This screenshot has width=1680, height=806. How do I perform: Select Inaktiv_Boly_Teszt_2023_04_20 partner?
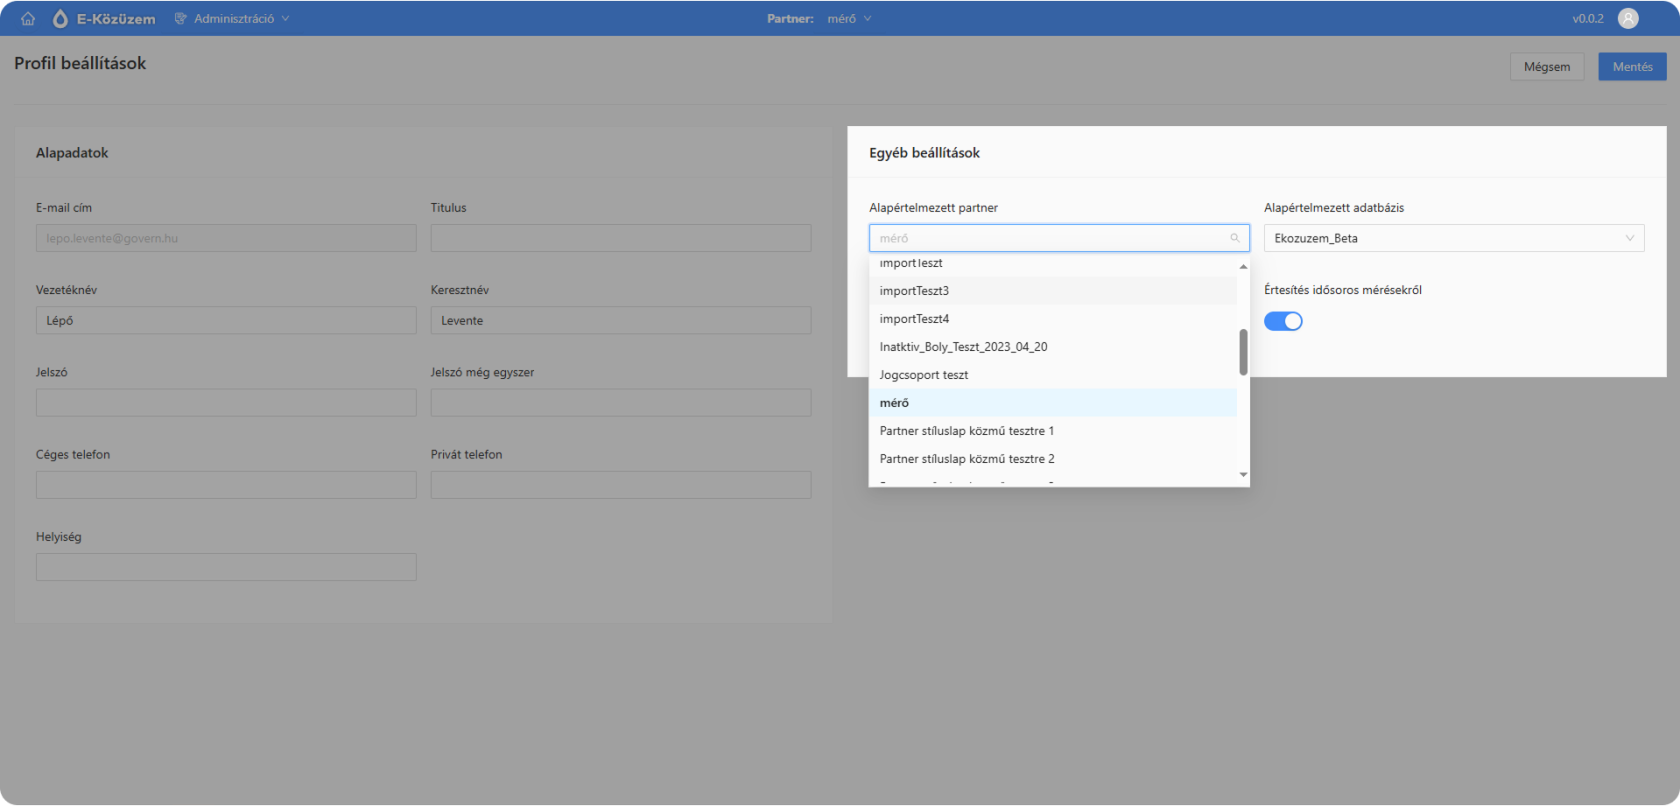(963, 347)
